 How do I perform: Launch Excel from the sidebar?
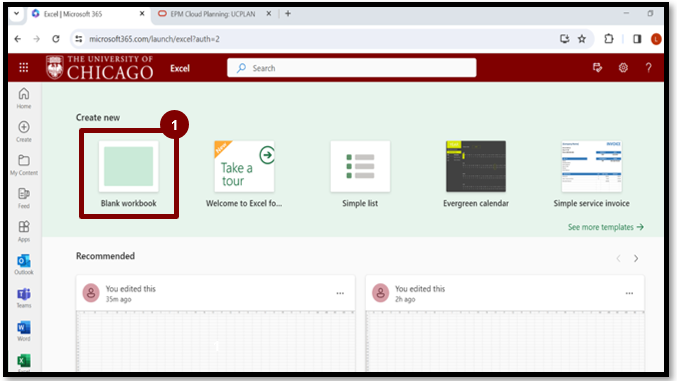pyautogui.click(x=24, y=362)
